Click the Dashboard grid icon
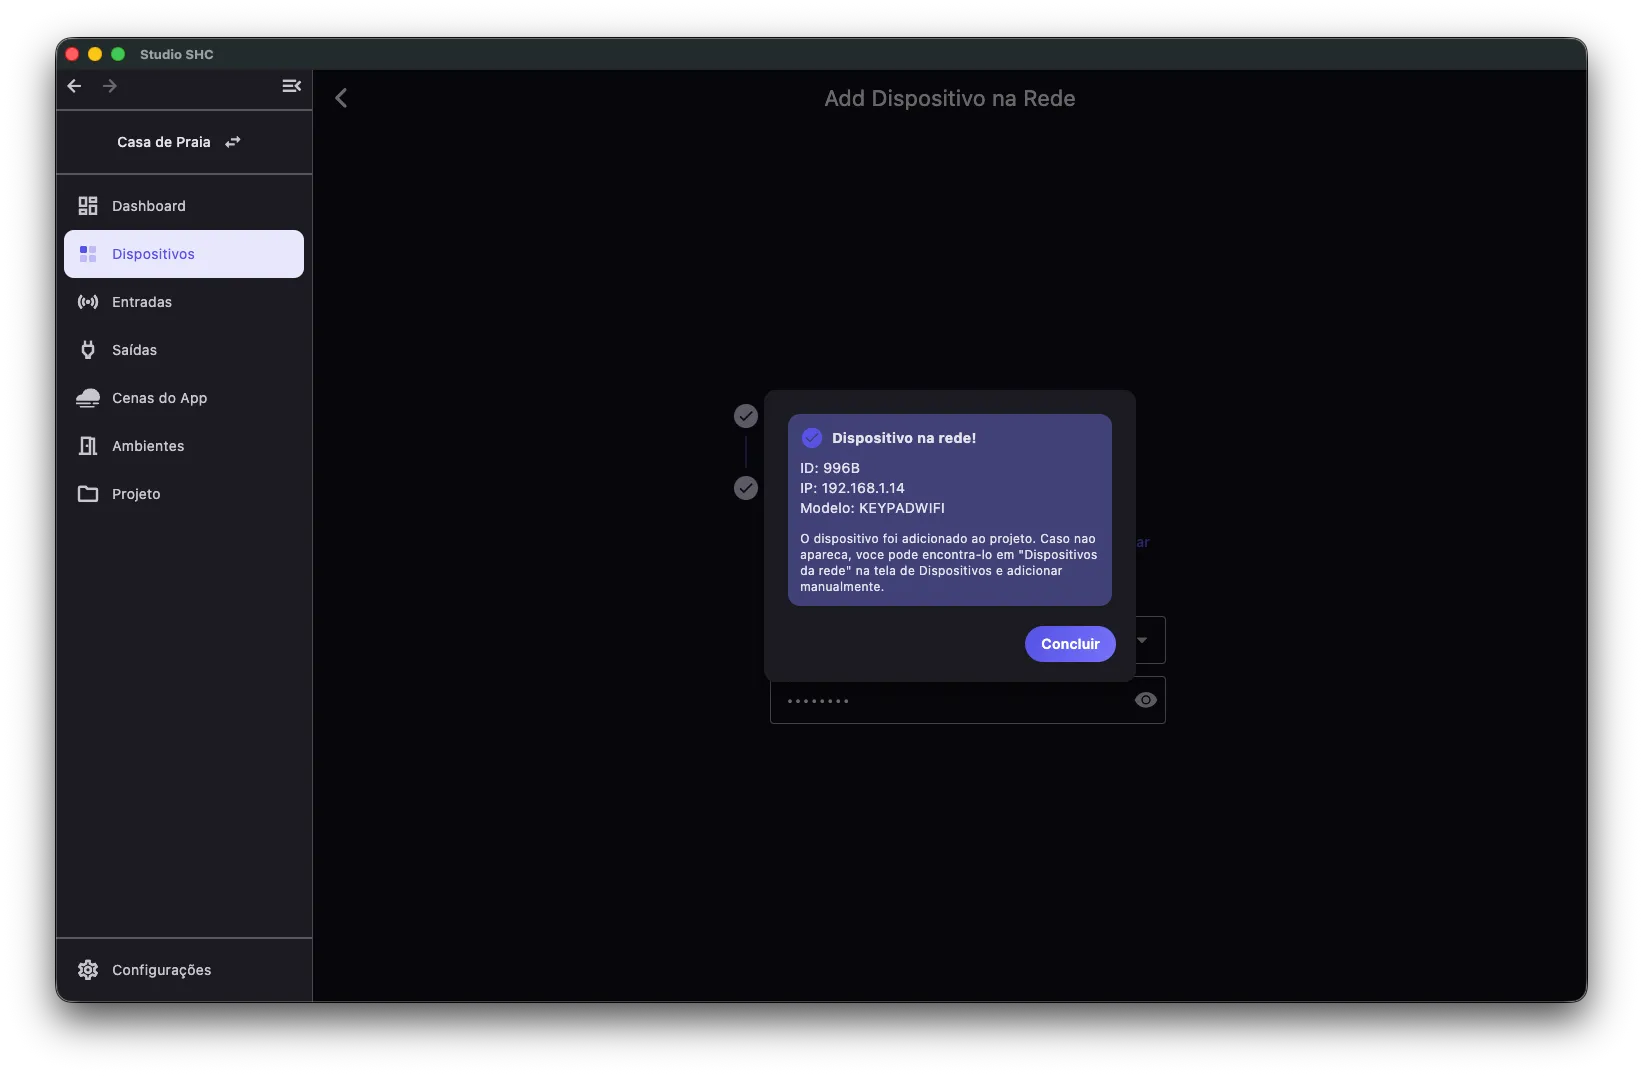The image size is (1643, 1076). click(x=88, y=206)
